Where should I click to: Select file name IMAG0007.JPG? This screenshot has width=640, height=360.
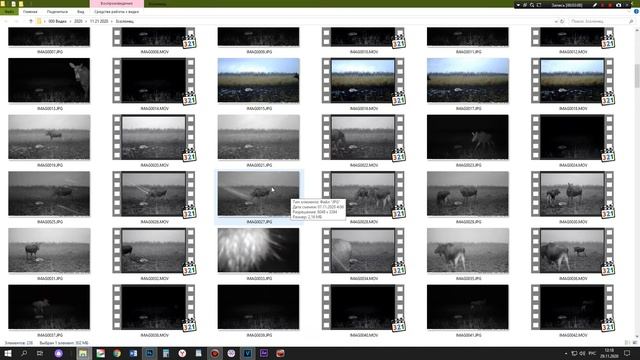coord(50,52)
